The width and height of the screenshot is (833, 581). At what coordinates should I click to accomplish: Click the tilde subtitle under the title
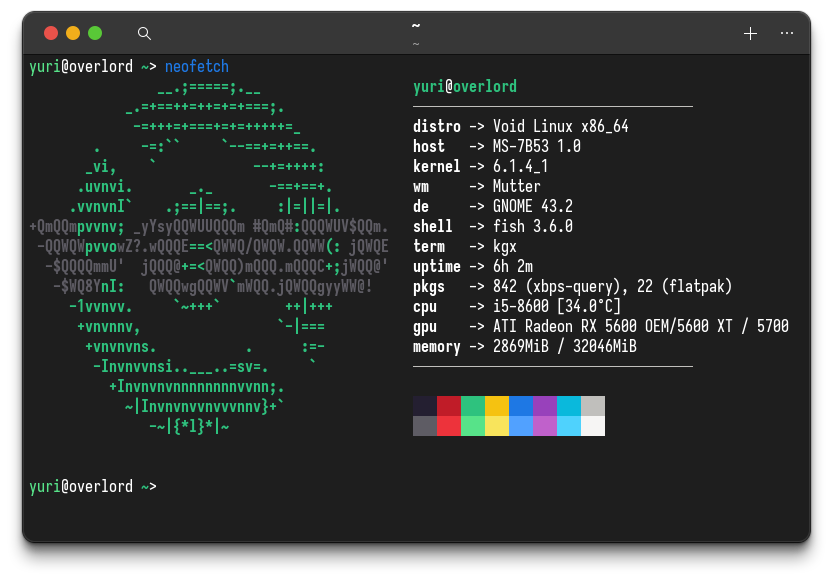pos(415,42)
